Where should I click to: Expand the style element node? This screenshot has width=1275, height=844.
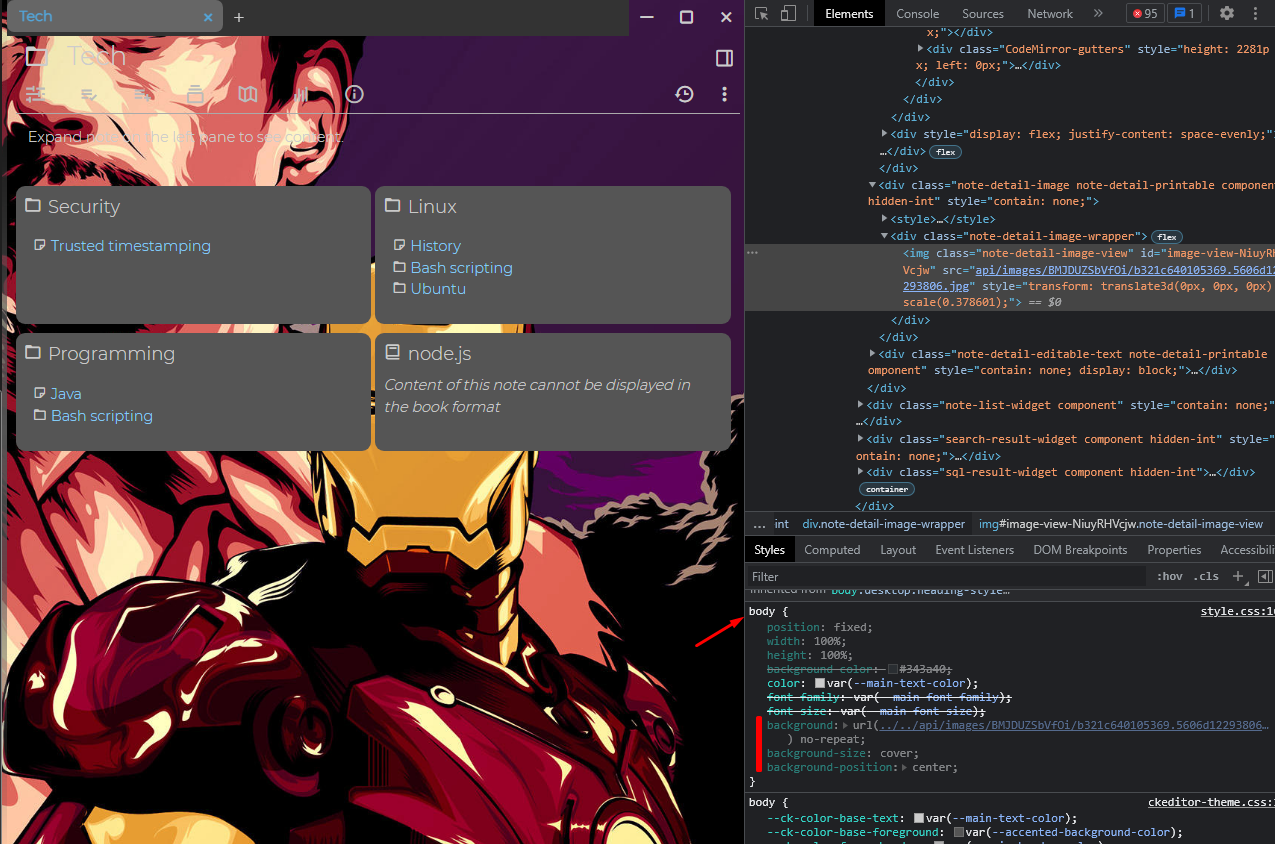click(x=884, y=219)
